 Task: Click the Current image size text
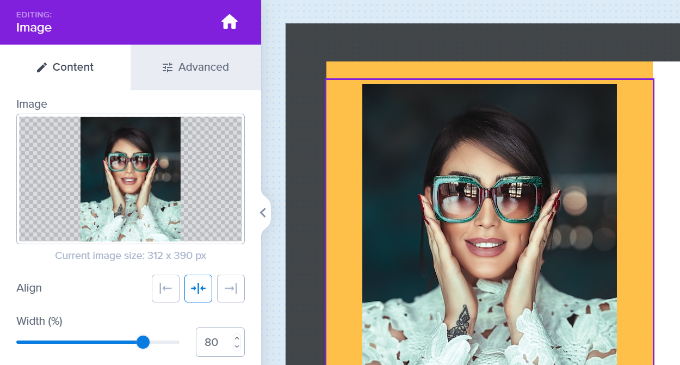click(x=131, y=255)
